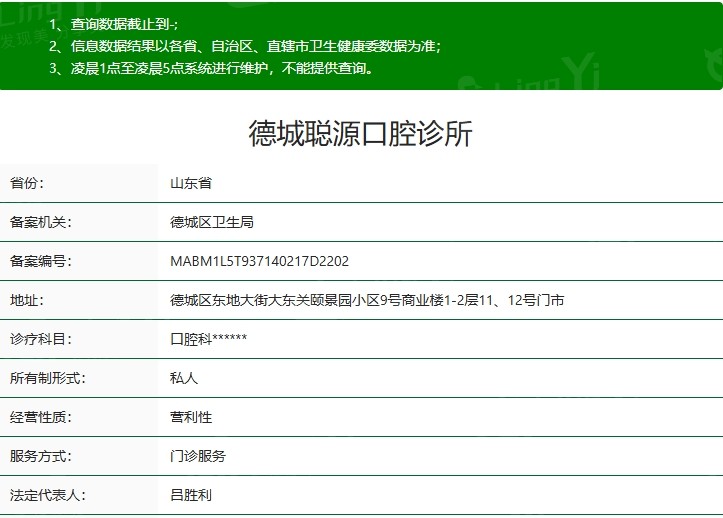Click the 服务方式 label

(x=41, y=456)
